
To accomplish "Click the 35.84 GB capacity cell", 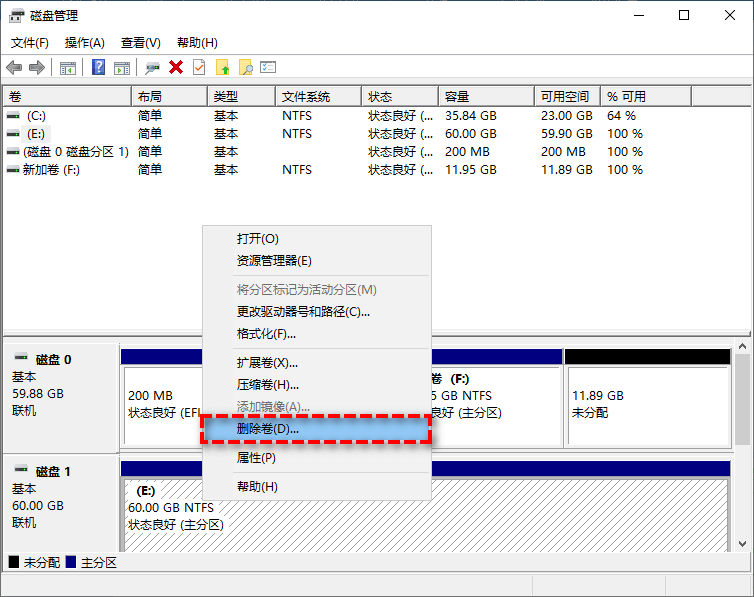I will coord(470,116).
